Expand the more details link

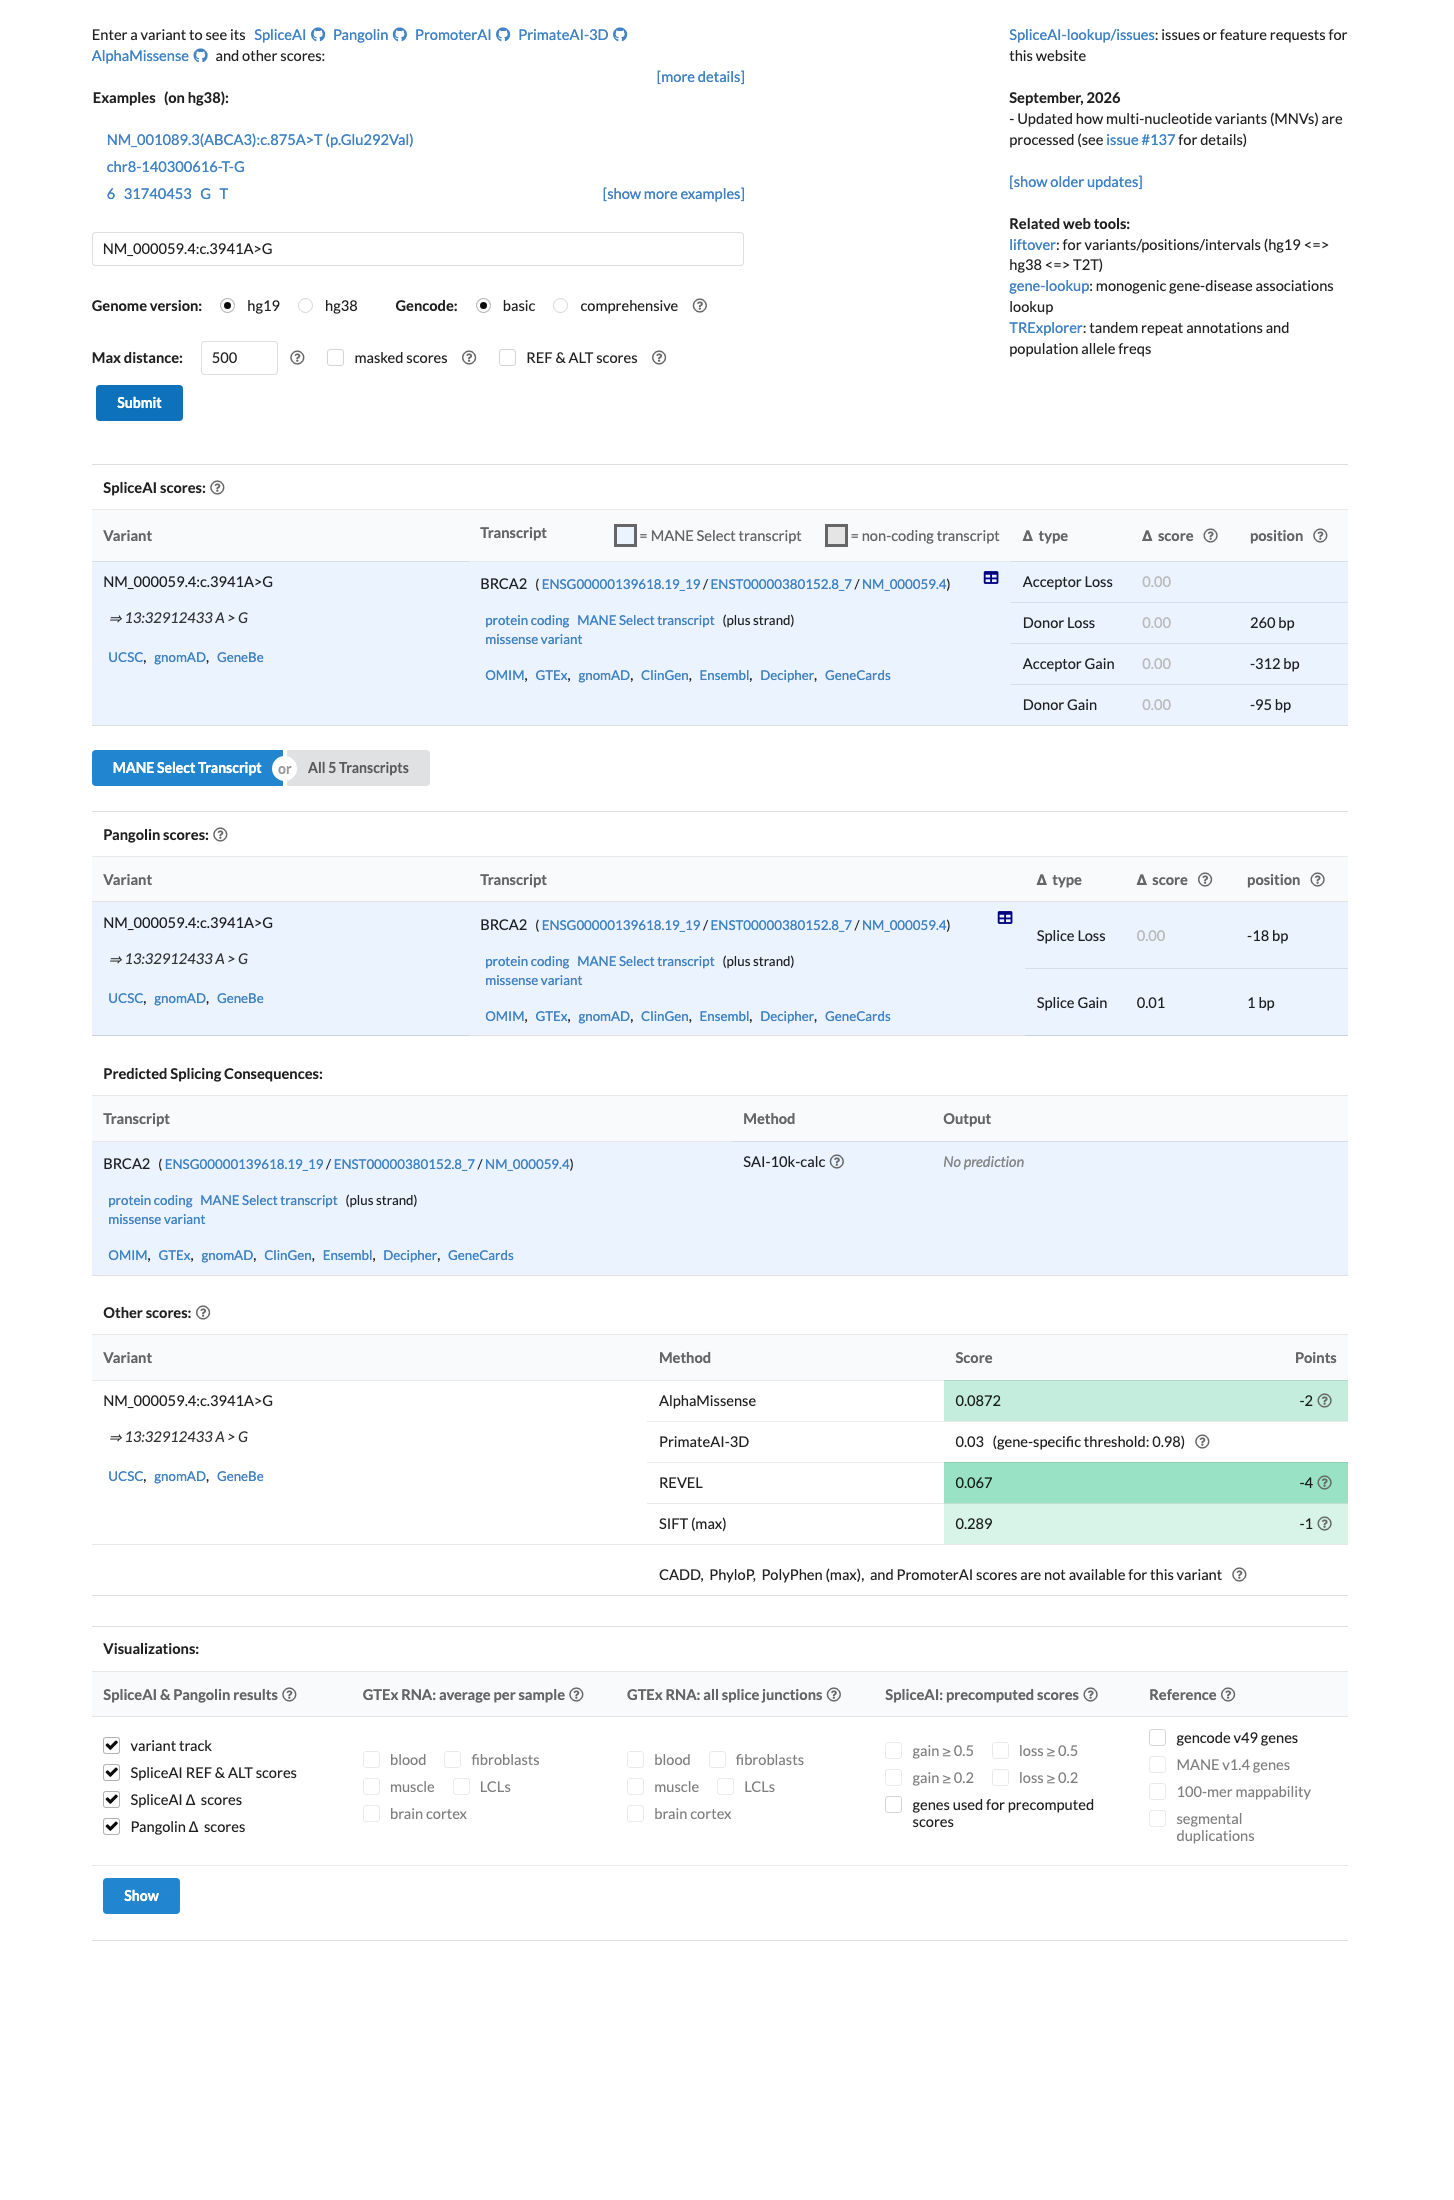(x=700, y=77)
